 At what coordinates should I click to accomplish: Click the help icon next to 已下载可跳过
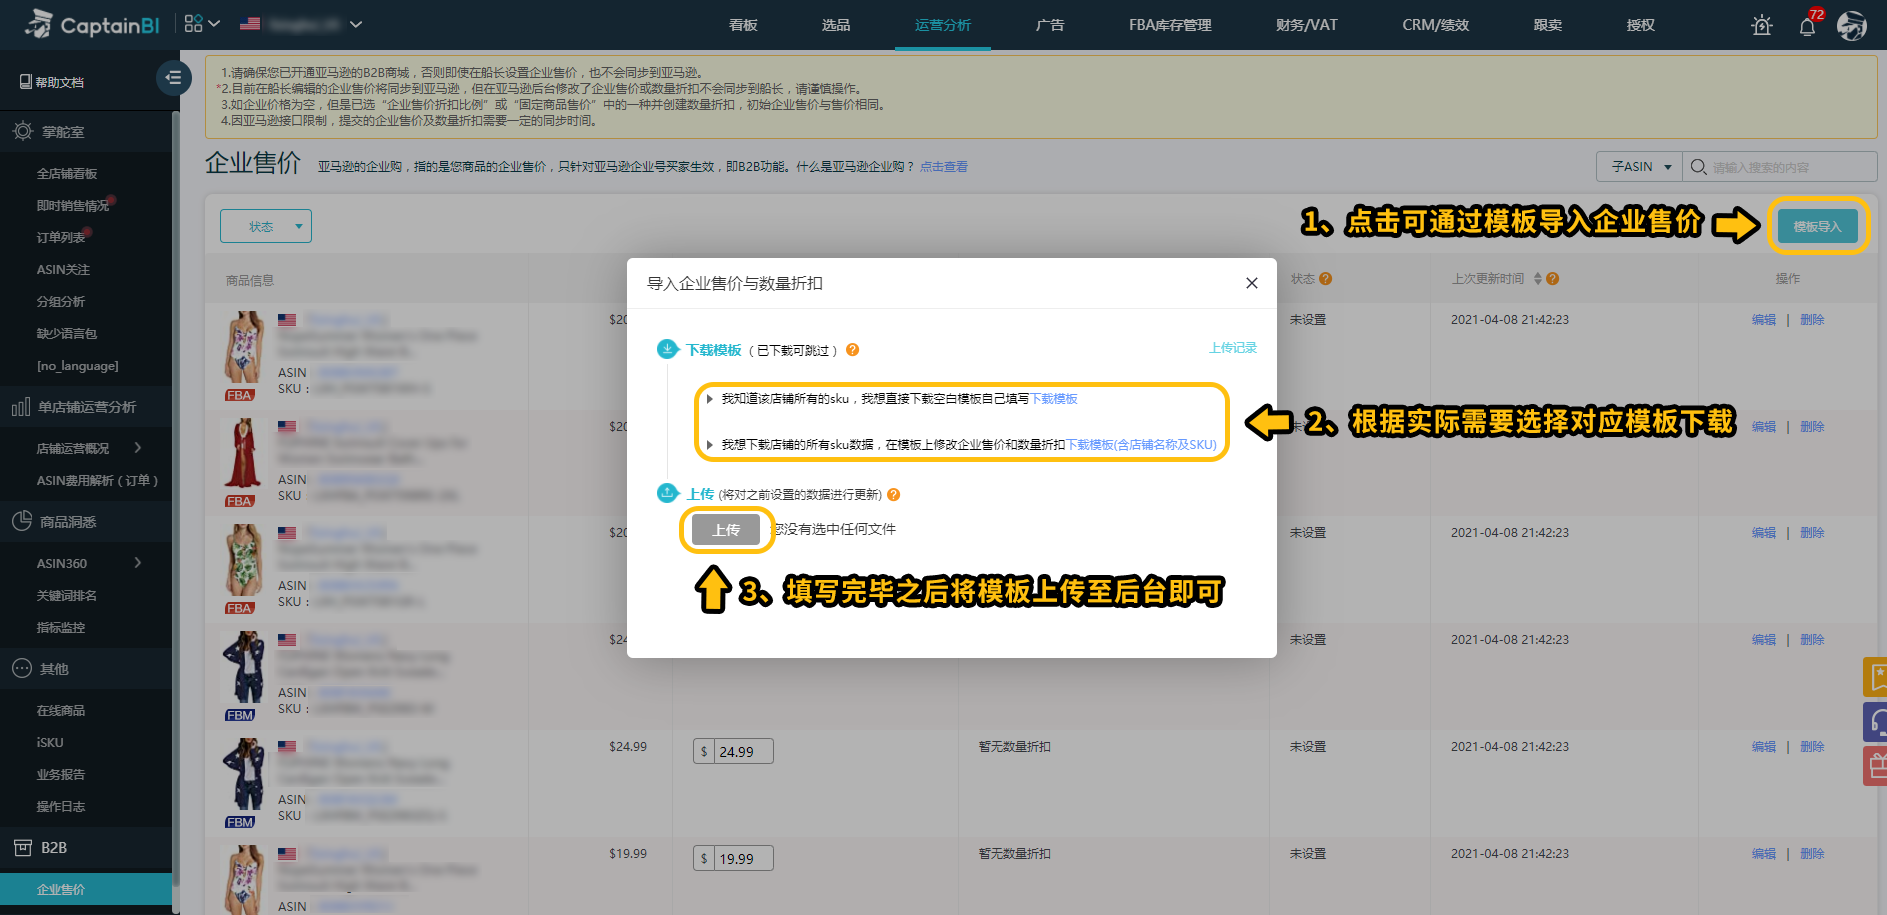click(x=853, y=350)
